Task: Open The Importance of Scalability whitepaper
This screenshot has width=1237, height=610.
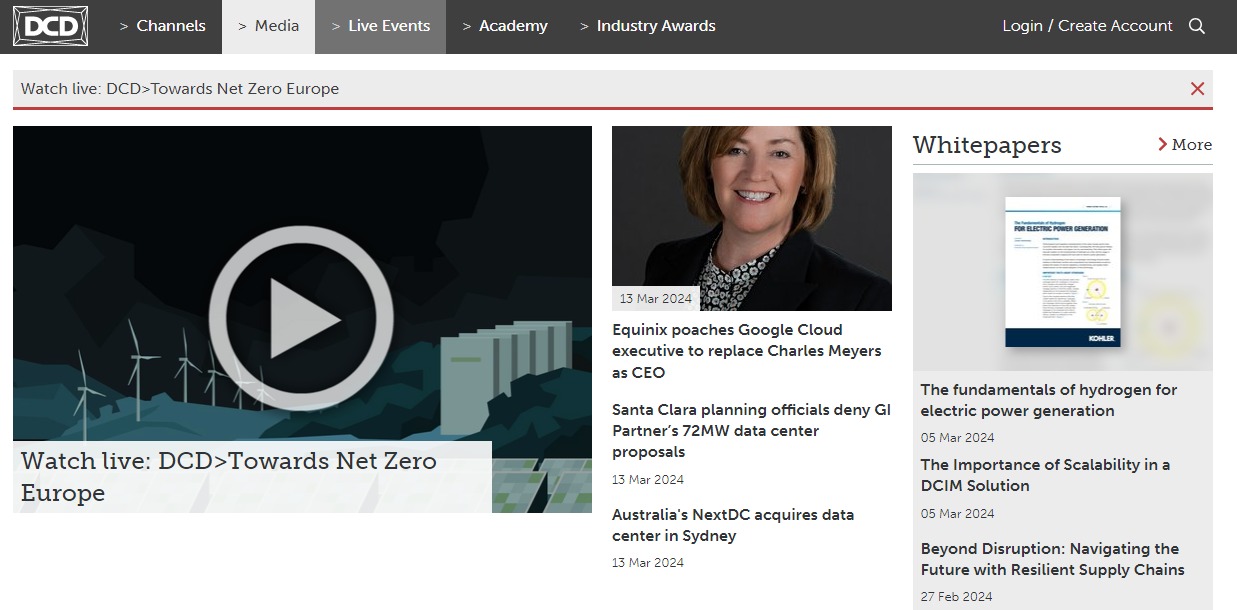Action: (x=1045, y=475)
